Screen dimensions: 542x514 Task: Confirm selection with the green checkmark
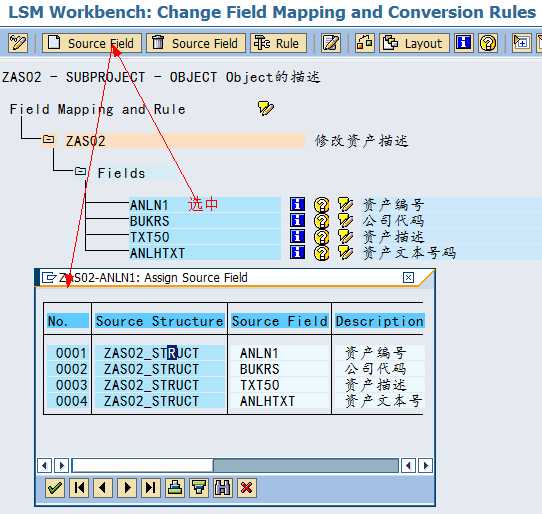click(x=55, y=488)
